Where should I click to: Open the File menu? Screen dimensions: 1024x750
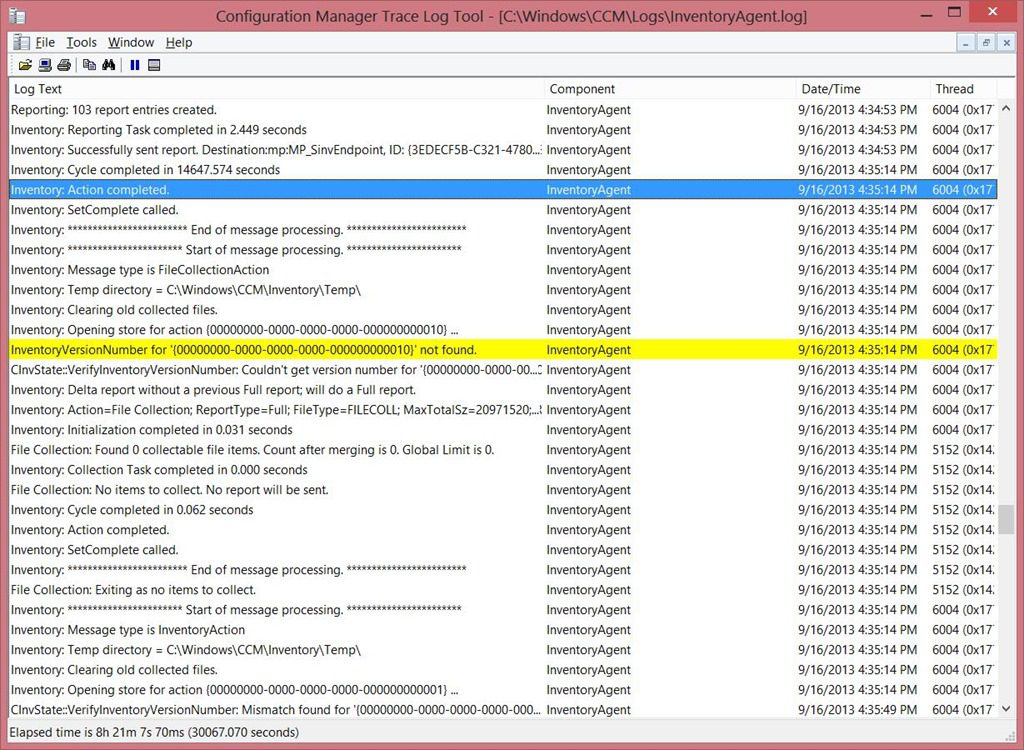click(x=44, y=42)
